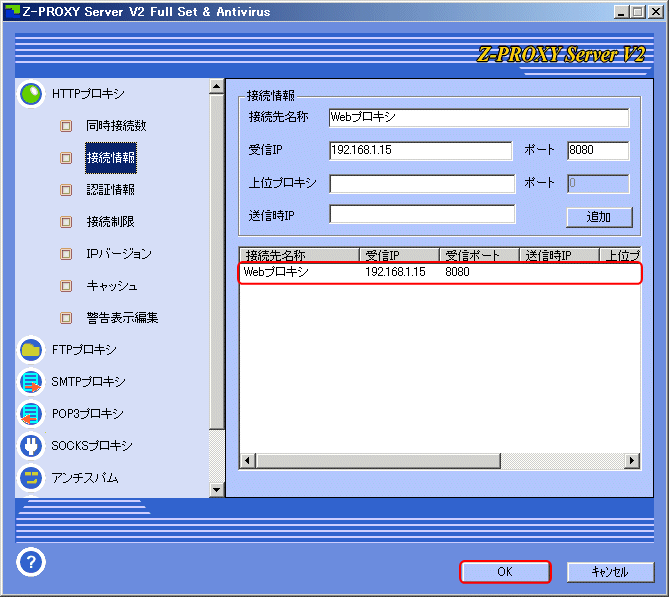Open help via the question mark icon
This screenshot has width=669, height=597.
31,562
